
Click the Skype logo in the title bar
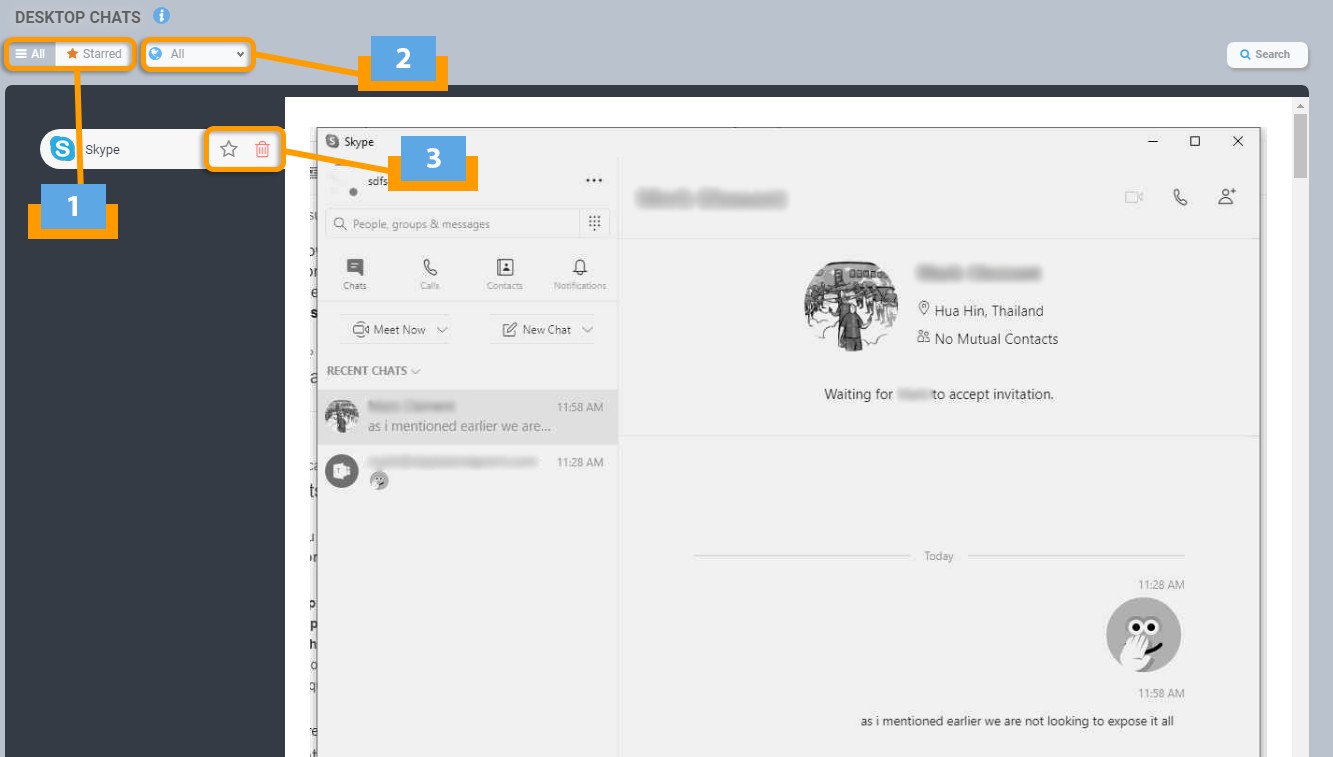[332, 142]
